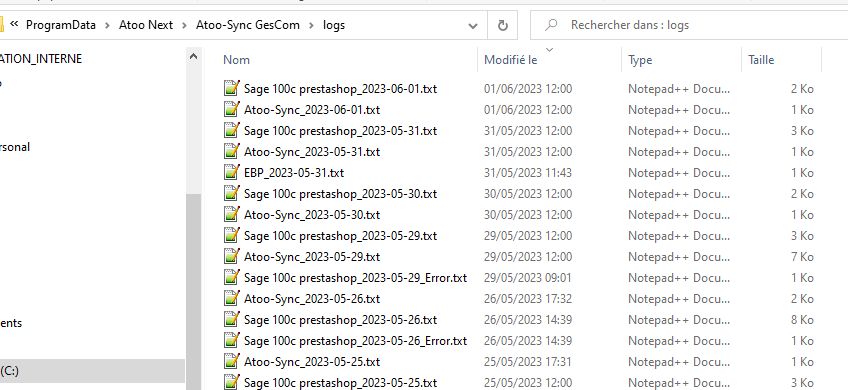Click the date 29/05/2023 09:01
This screenshot has width=848, height=390.
528,277
